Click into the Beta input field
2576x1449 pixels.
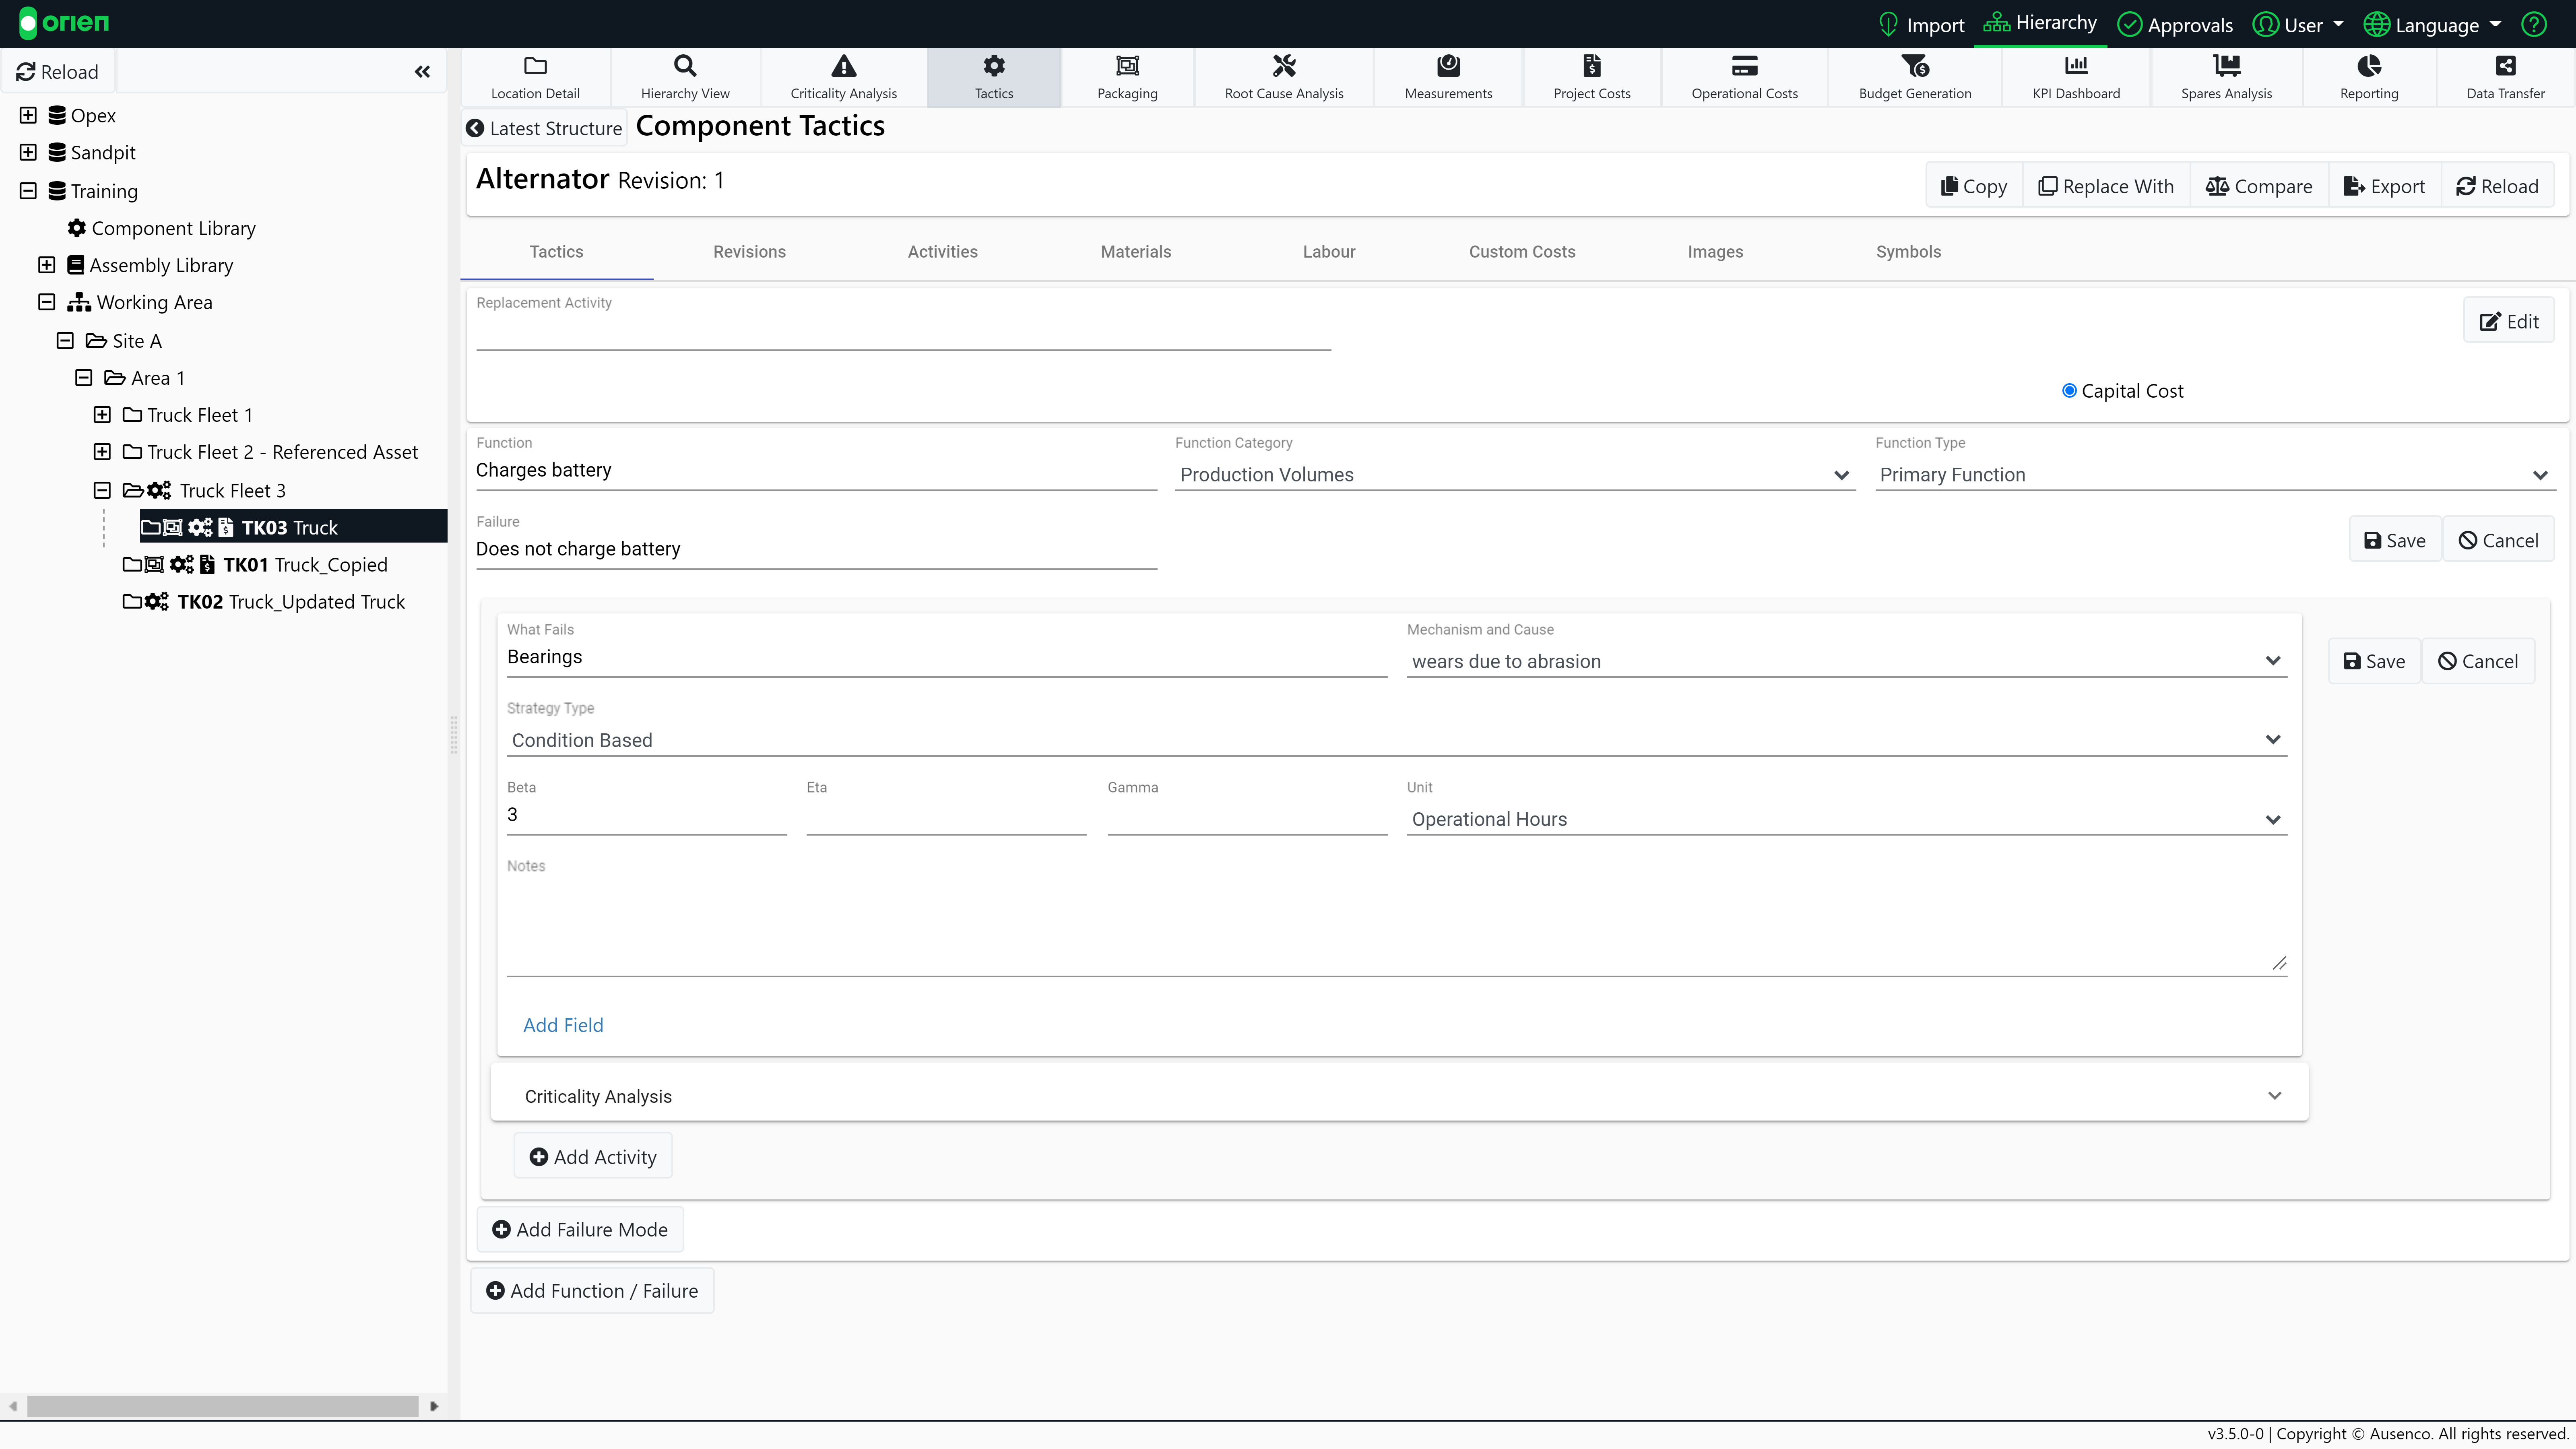646,815
